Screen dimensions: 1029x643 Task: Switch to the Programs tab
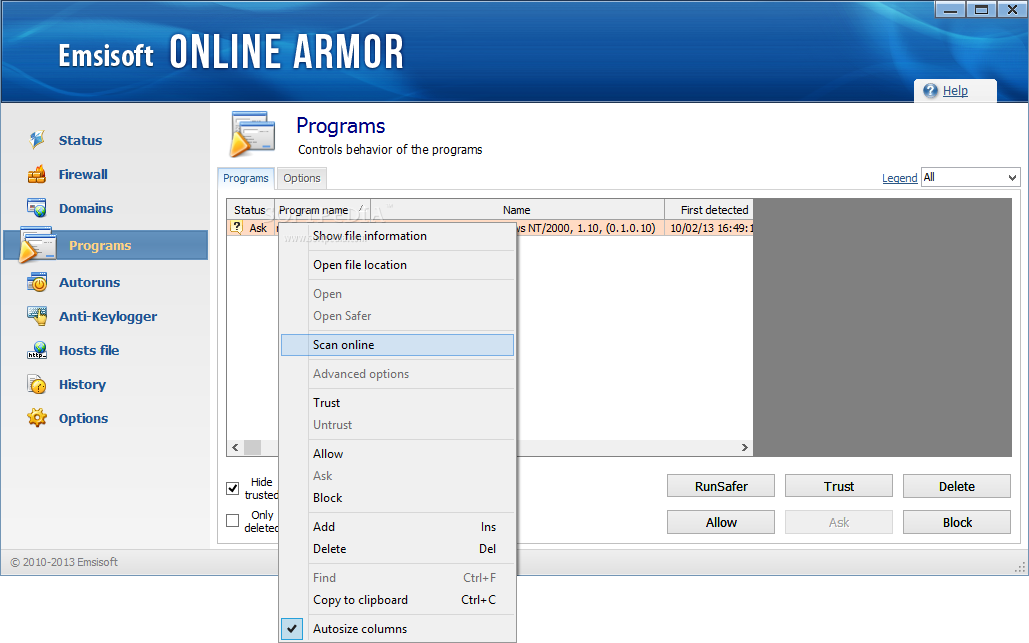tap(245, 178)
